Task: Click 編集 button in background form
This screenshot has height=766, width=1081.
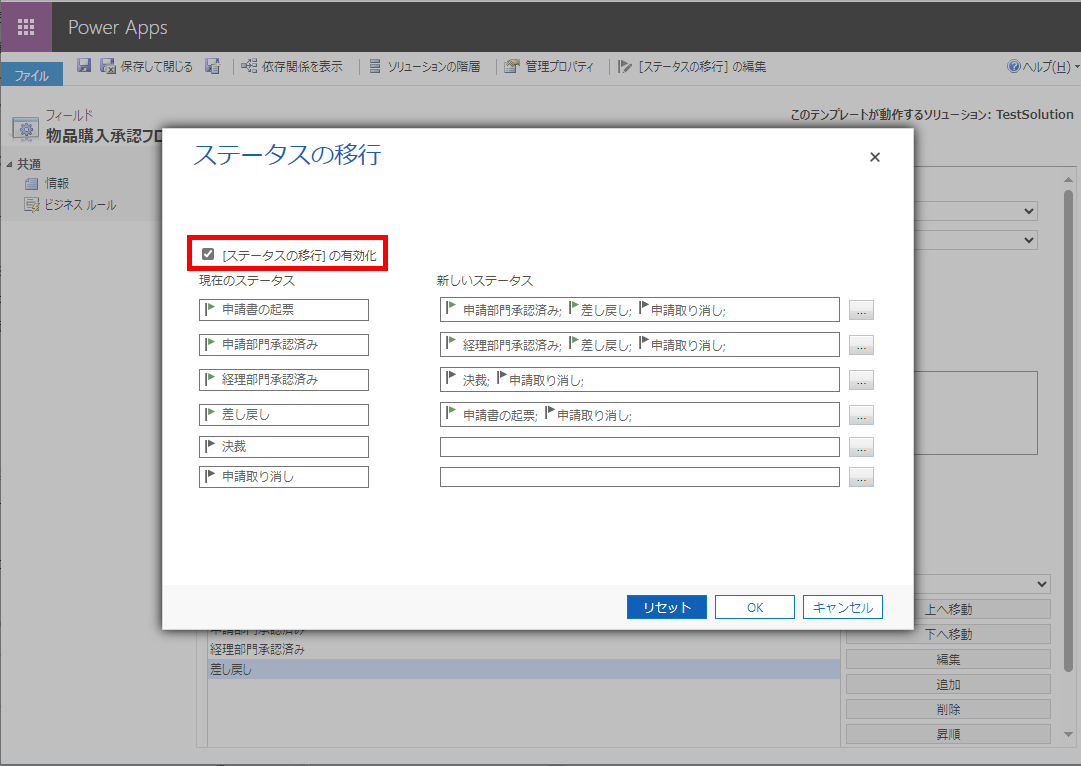Action: coord(948,659)
